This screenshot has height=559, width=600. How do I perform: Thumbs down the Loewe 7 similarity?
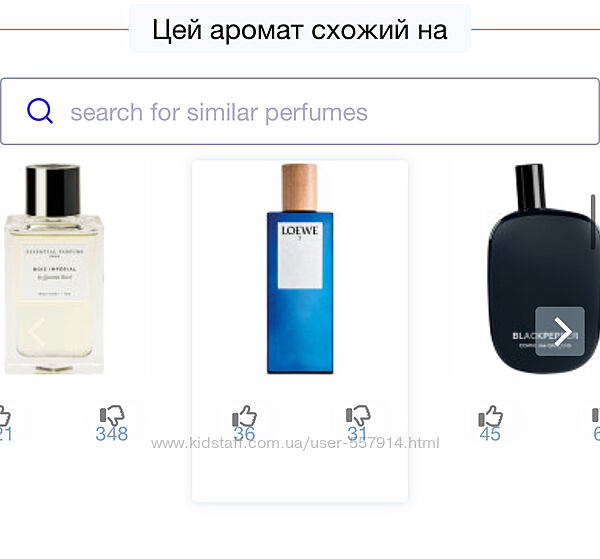pyautogui.click(x=358, y=415)
